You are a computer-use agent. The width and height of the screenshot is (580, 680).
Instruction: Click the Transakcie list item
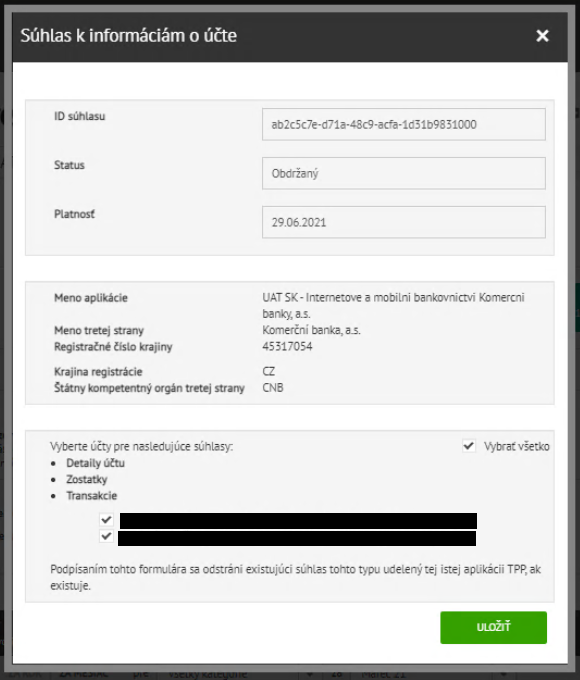(92, 496)
